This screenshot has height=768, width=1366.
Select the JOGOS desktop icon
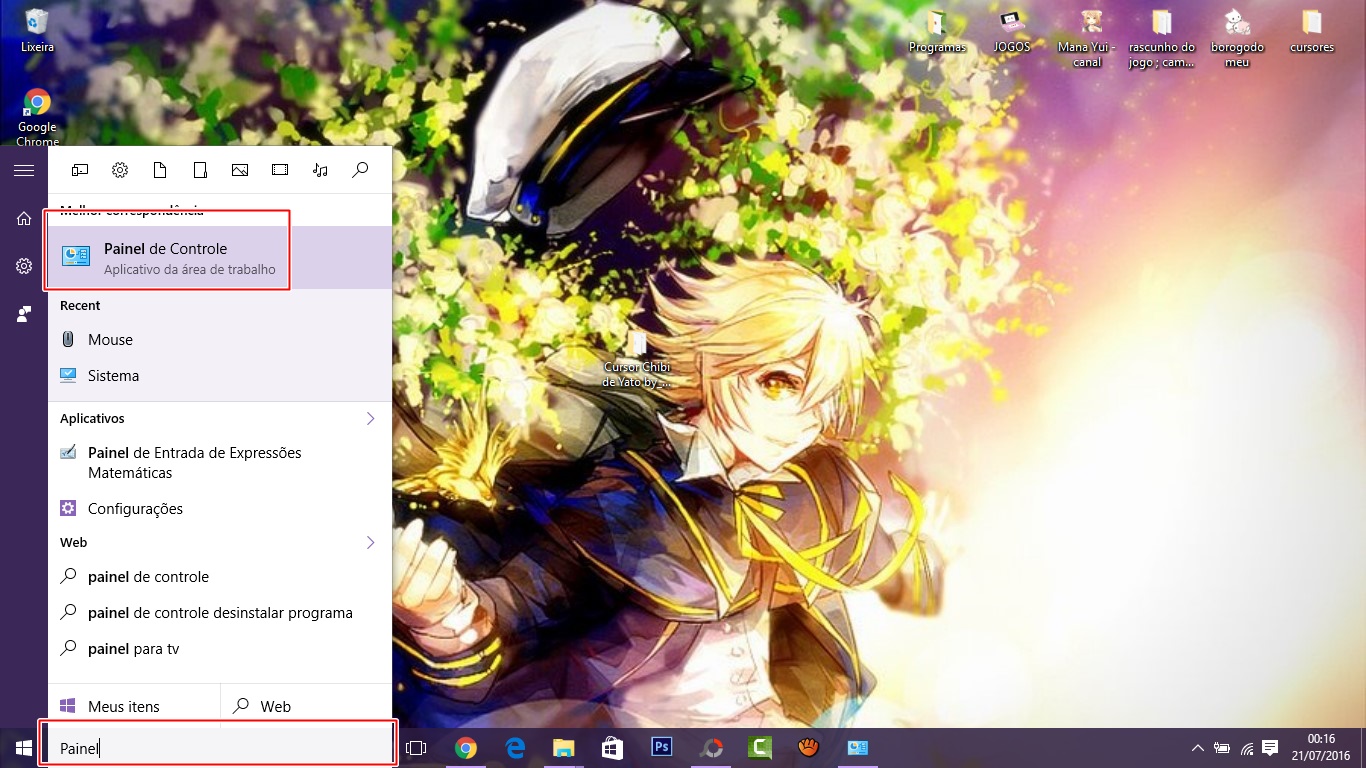(1012, 30)
